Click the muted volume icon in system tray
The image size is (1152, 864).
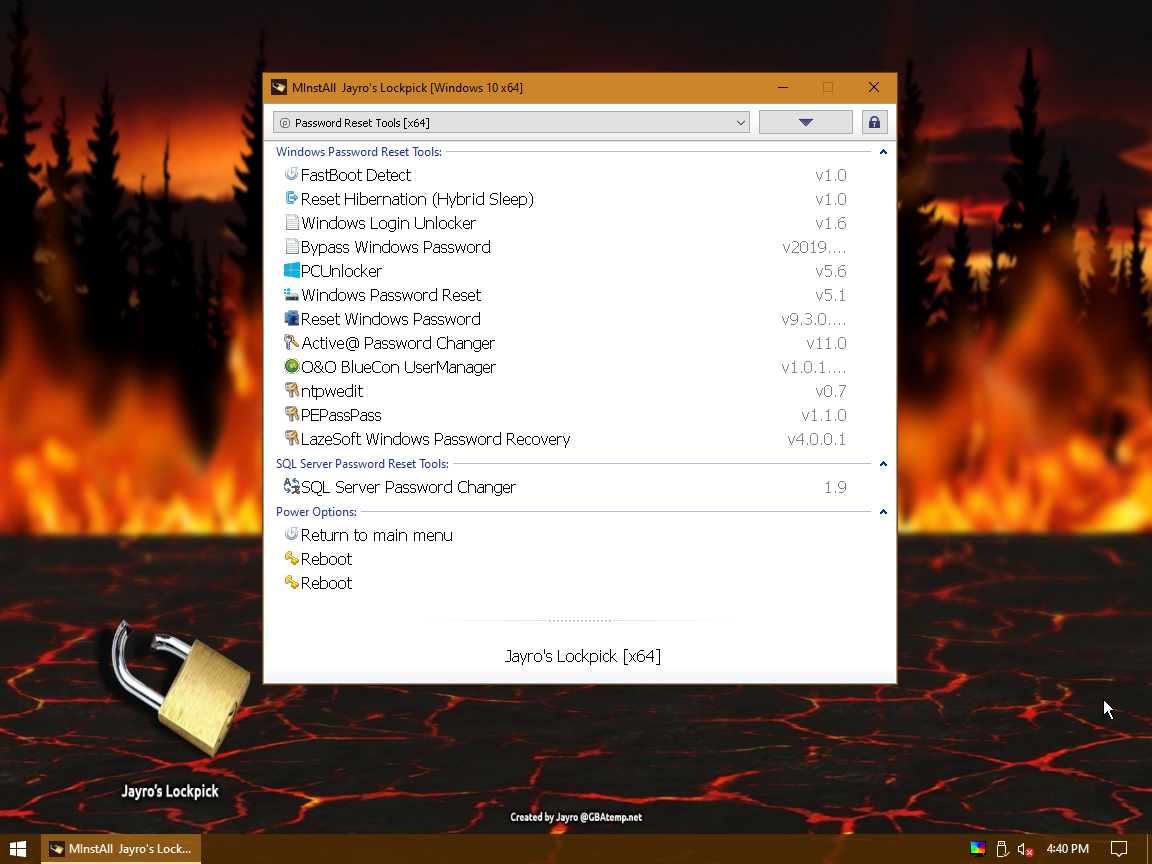[1026, 849]
